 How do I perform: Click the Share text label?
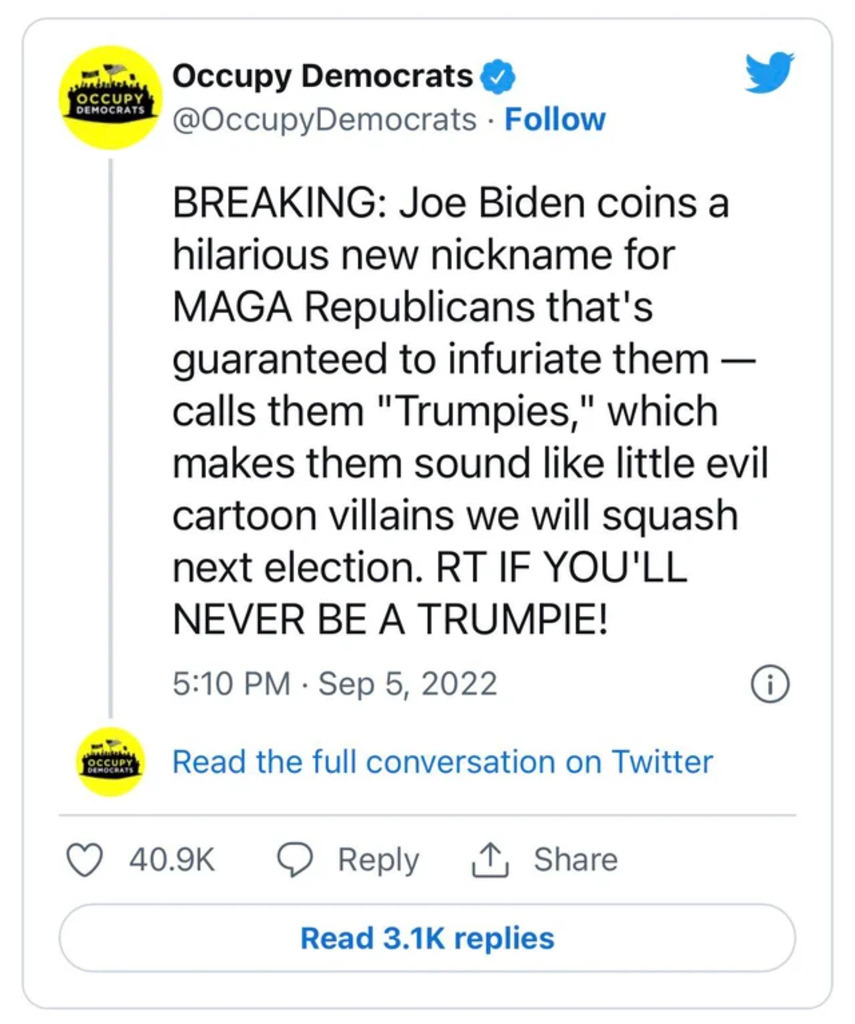click(x=575, y=860)
